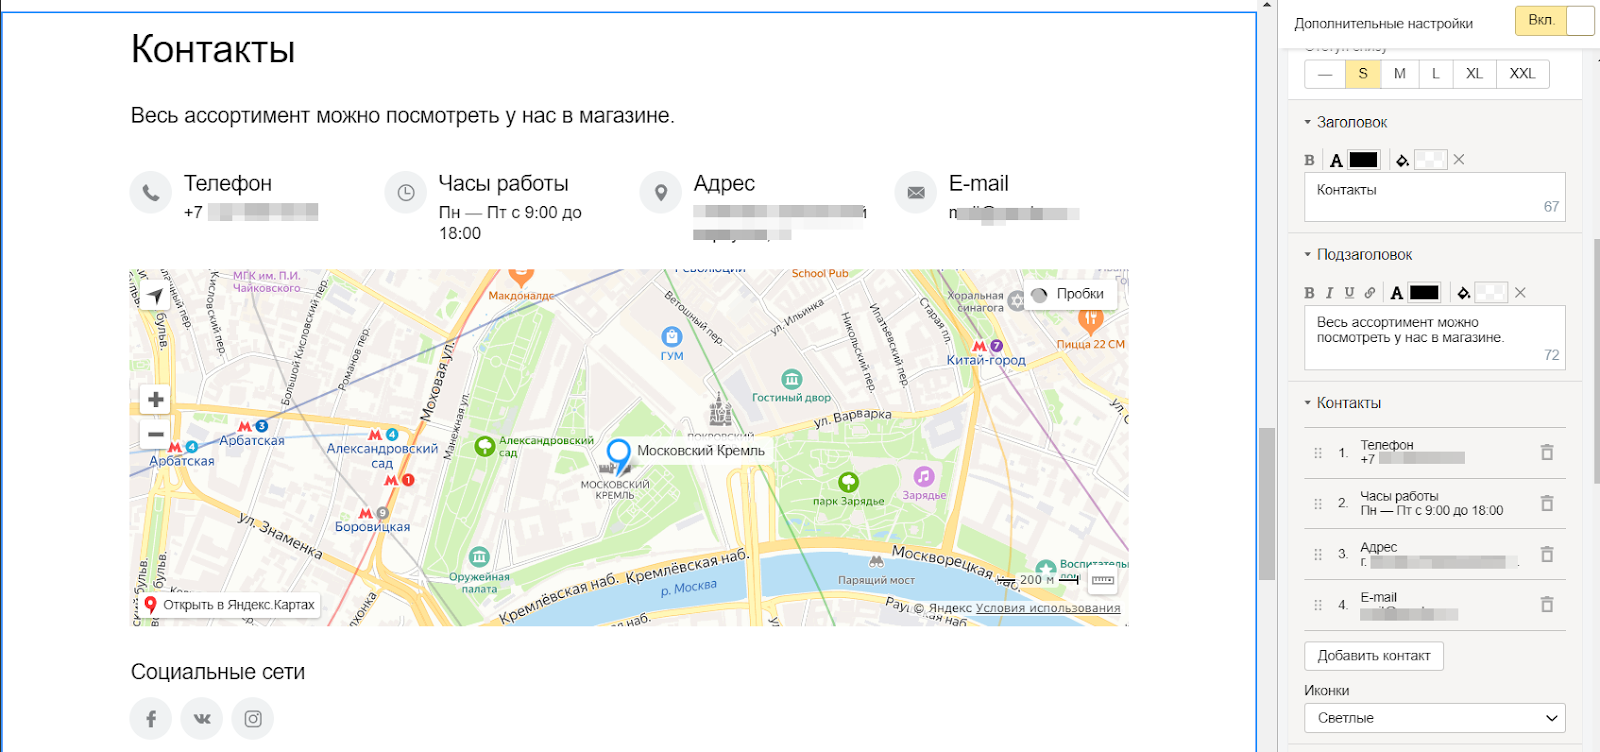Open fill color bucket for Заголовок
This screenshot has width=1600, height=752.
click(1402, 160)
